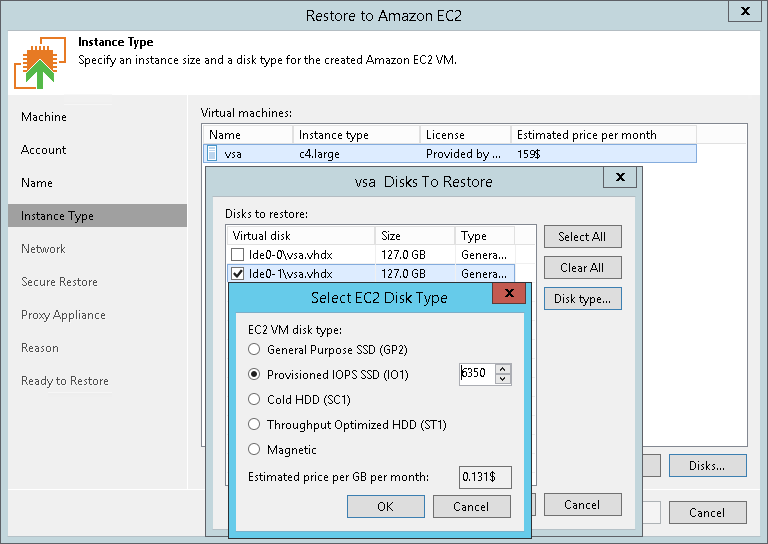Click the Disks... button in main wizard

coord(708,465)
